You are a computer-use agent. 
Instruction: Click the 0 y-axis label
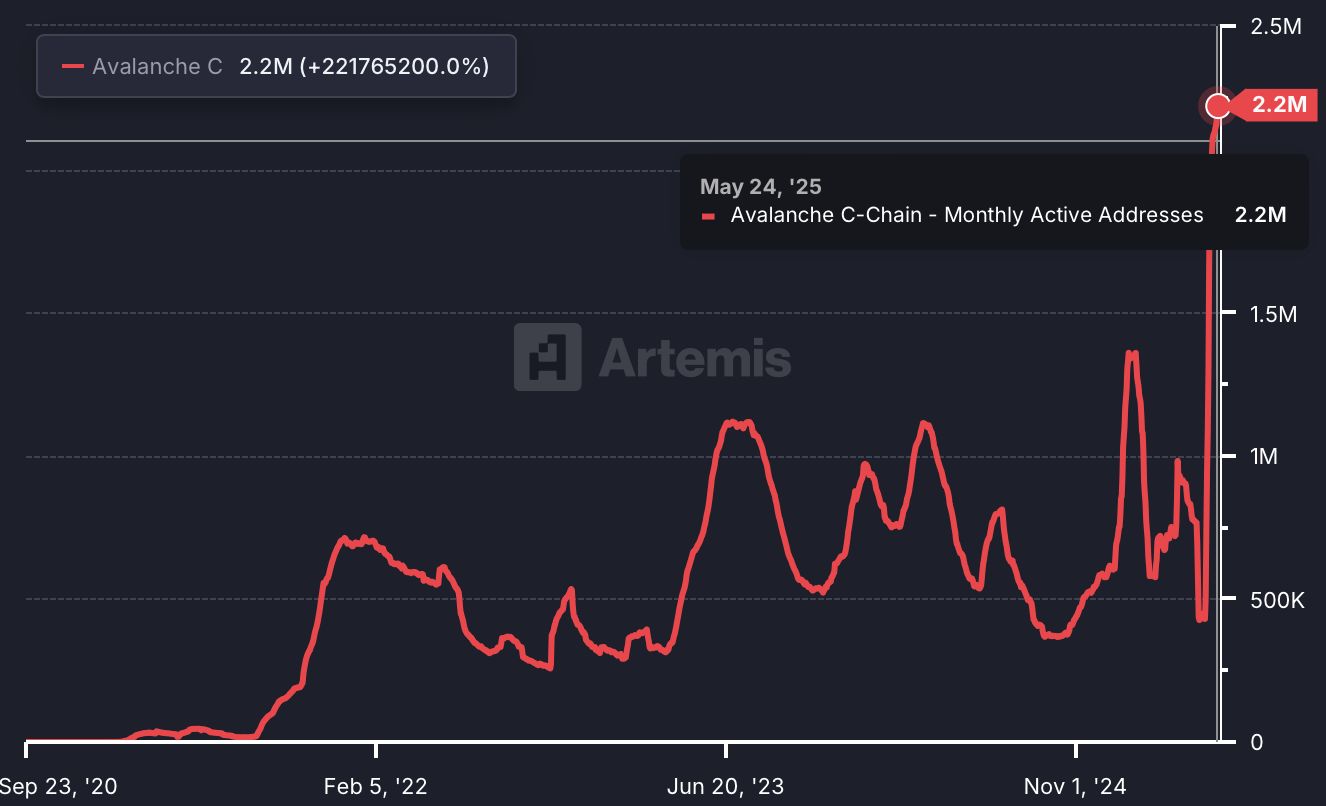(1257, 742)
